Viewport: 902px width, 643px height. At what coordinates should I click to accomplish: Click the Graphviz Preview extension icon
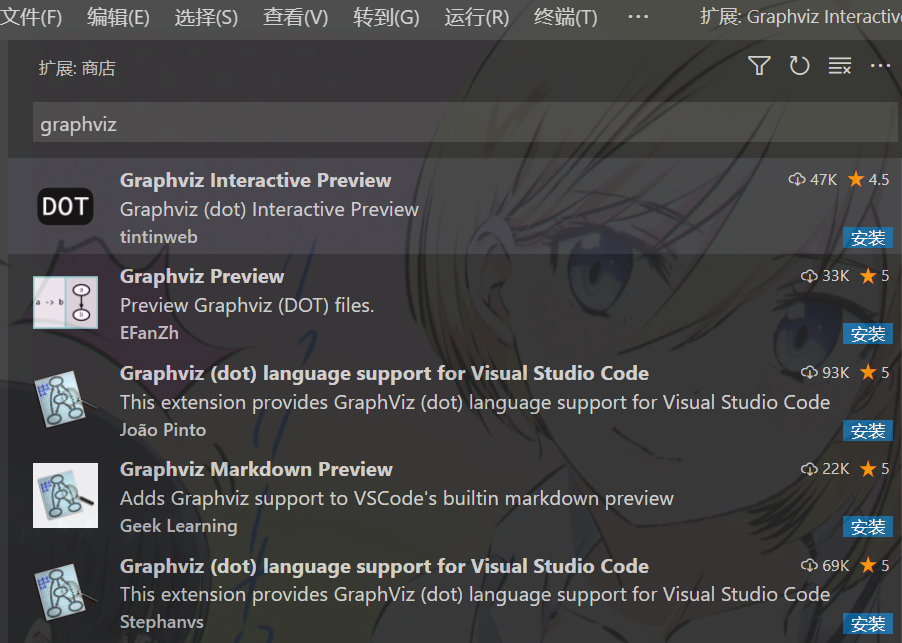pos(64,302)
